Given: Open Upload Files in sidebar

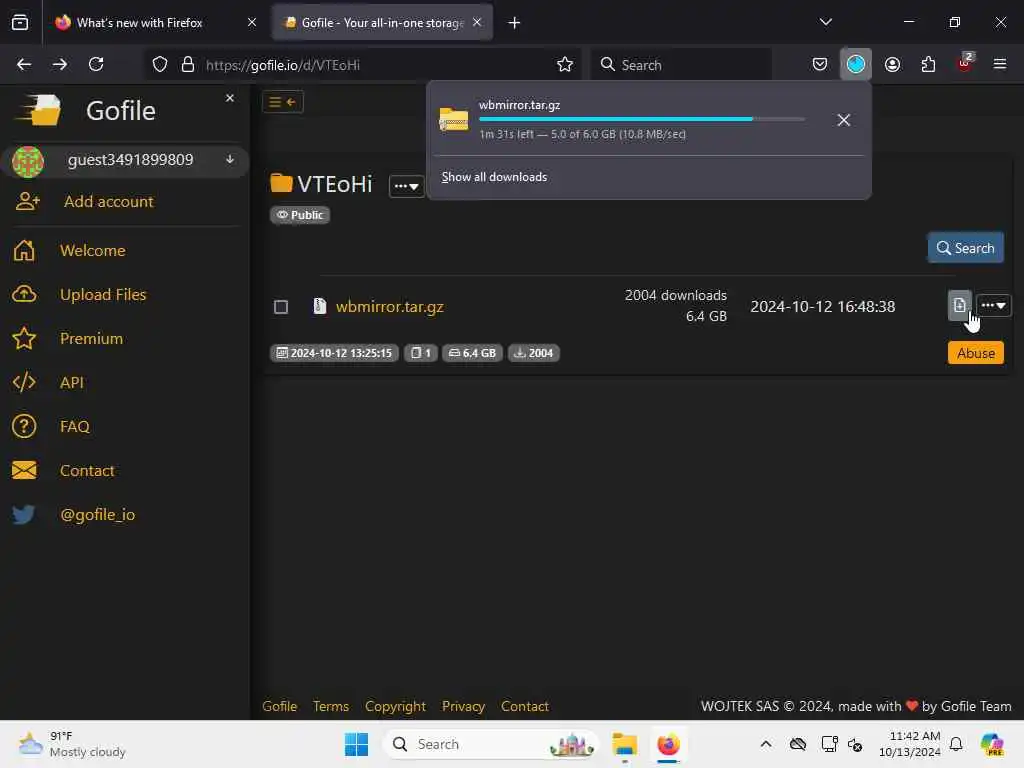Looking at the screenshot, I should coord(103,295).
